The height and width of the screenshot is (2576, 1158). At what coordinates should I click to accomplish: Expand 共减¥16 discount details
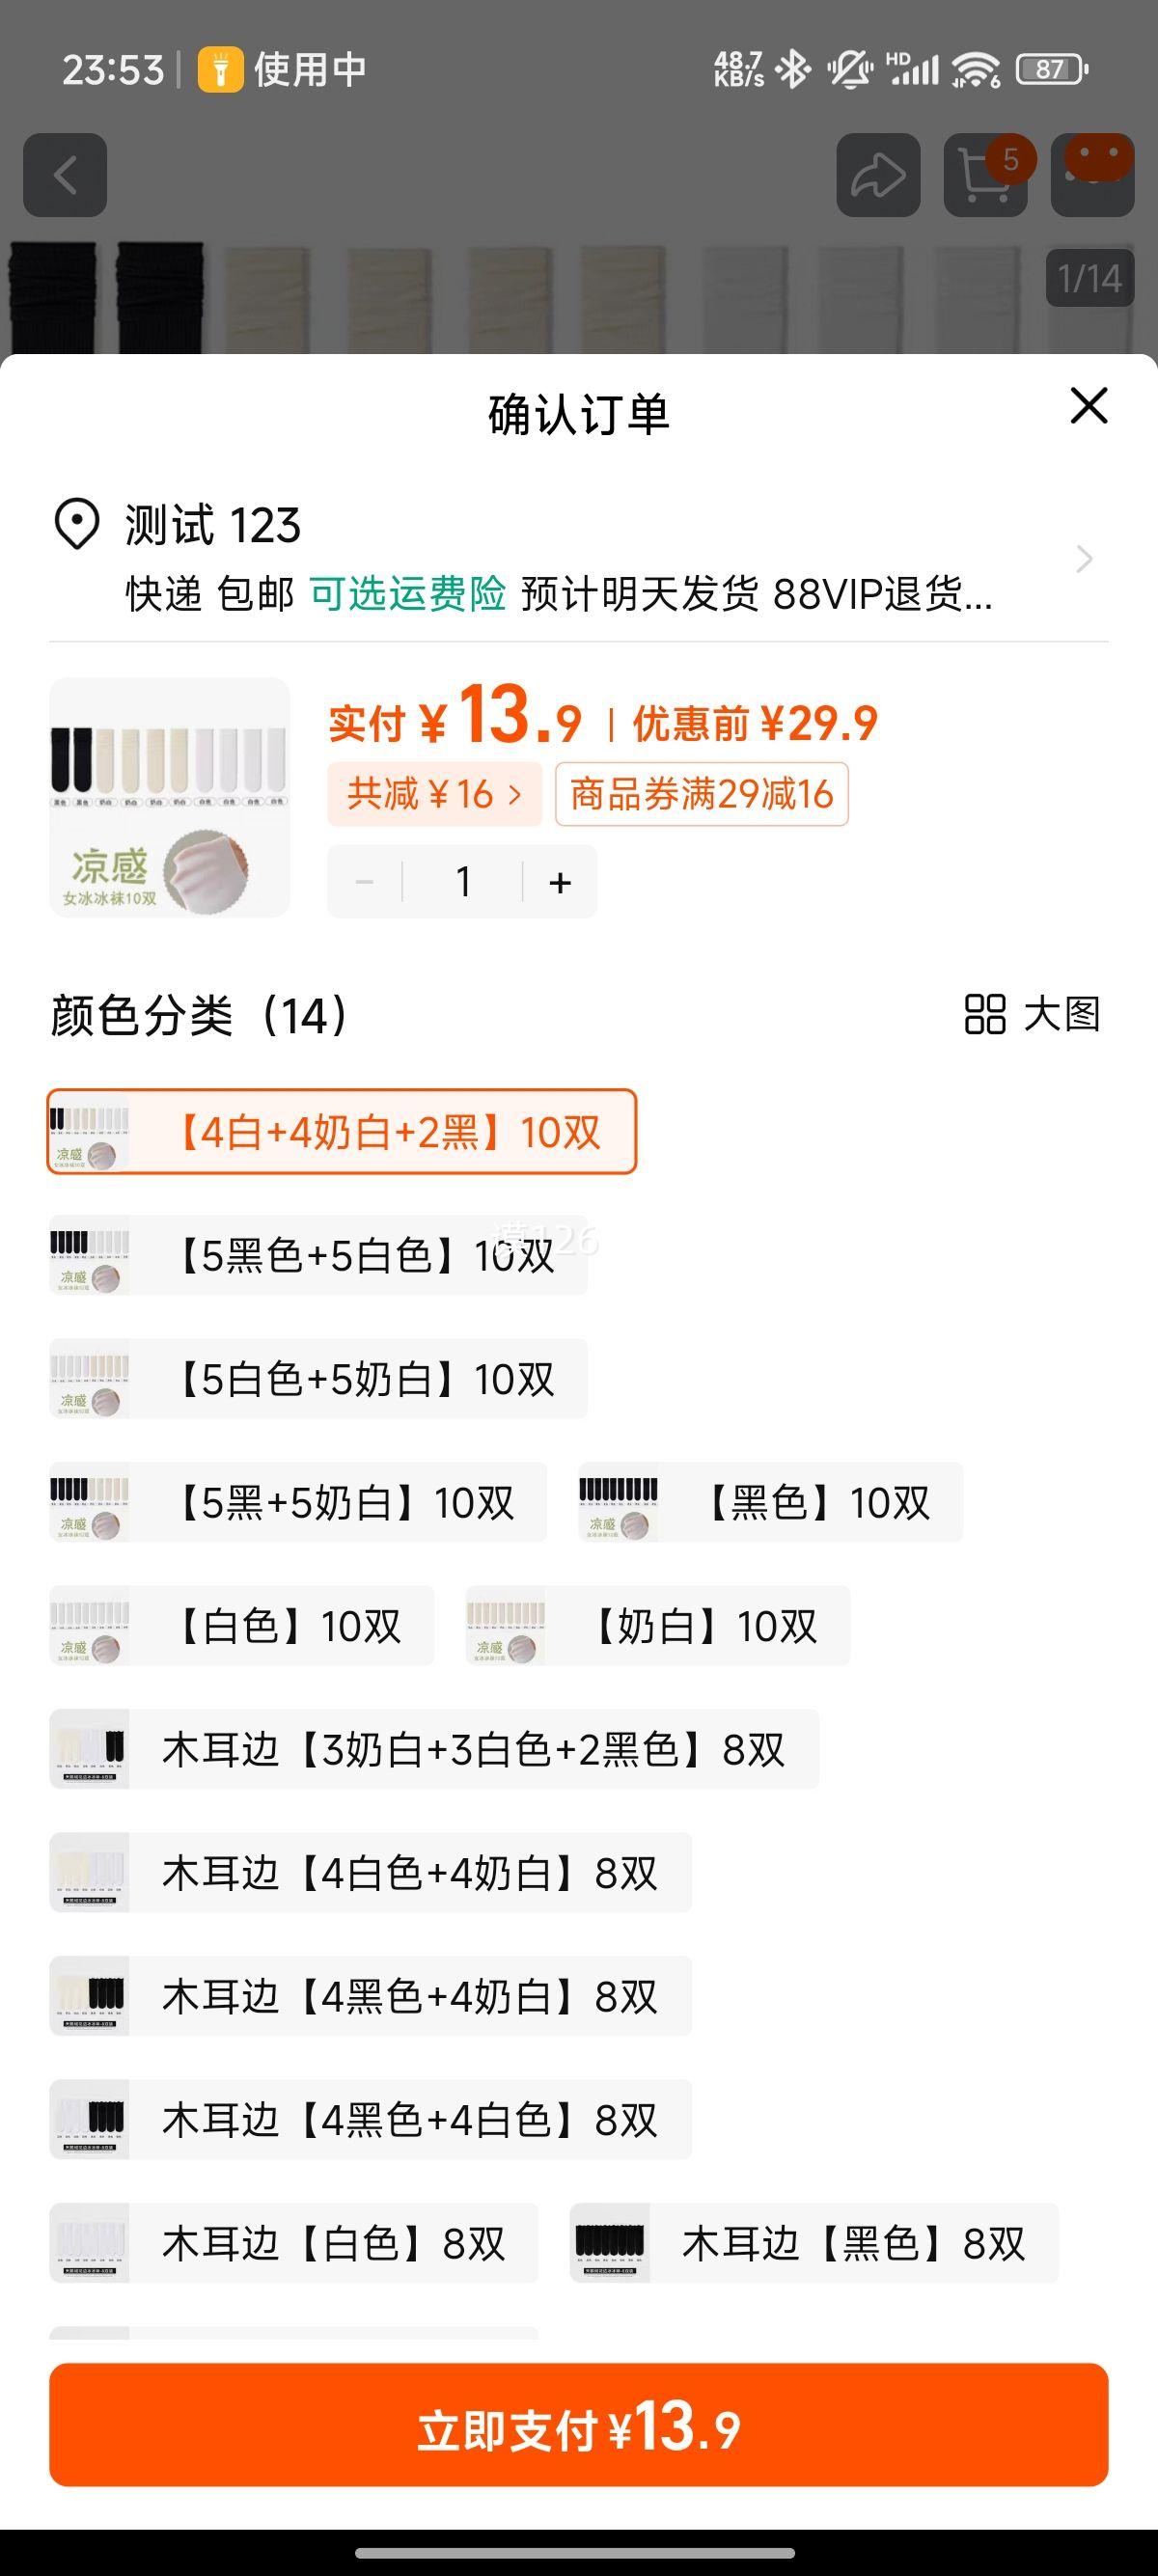(434, 794)
